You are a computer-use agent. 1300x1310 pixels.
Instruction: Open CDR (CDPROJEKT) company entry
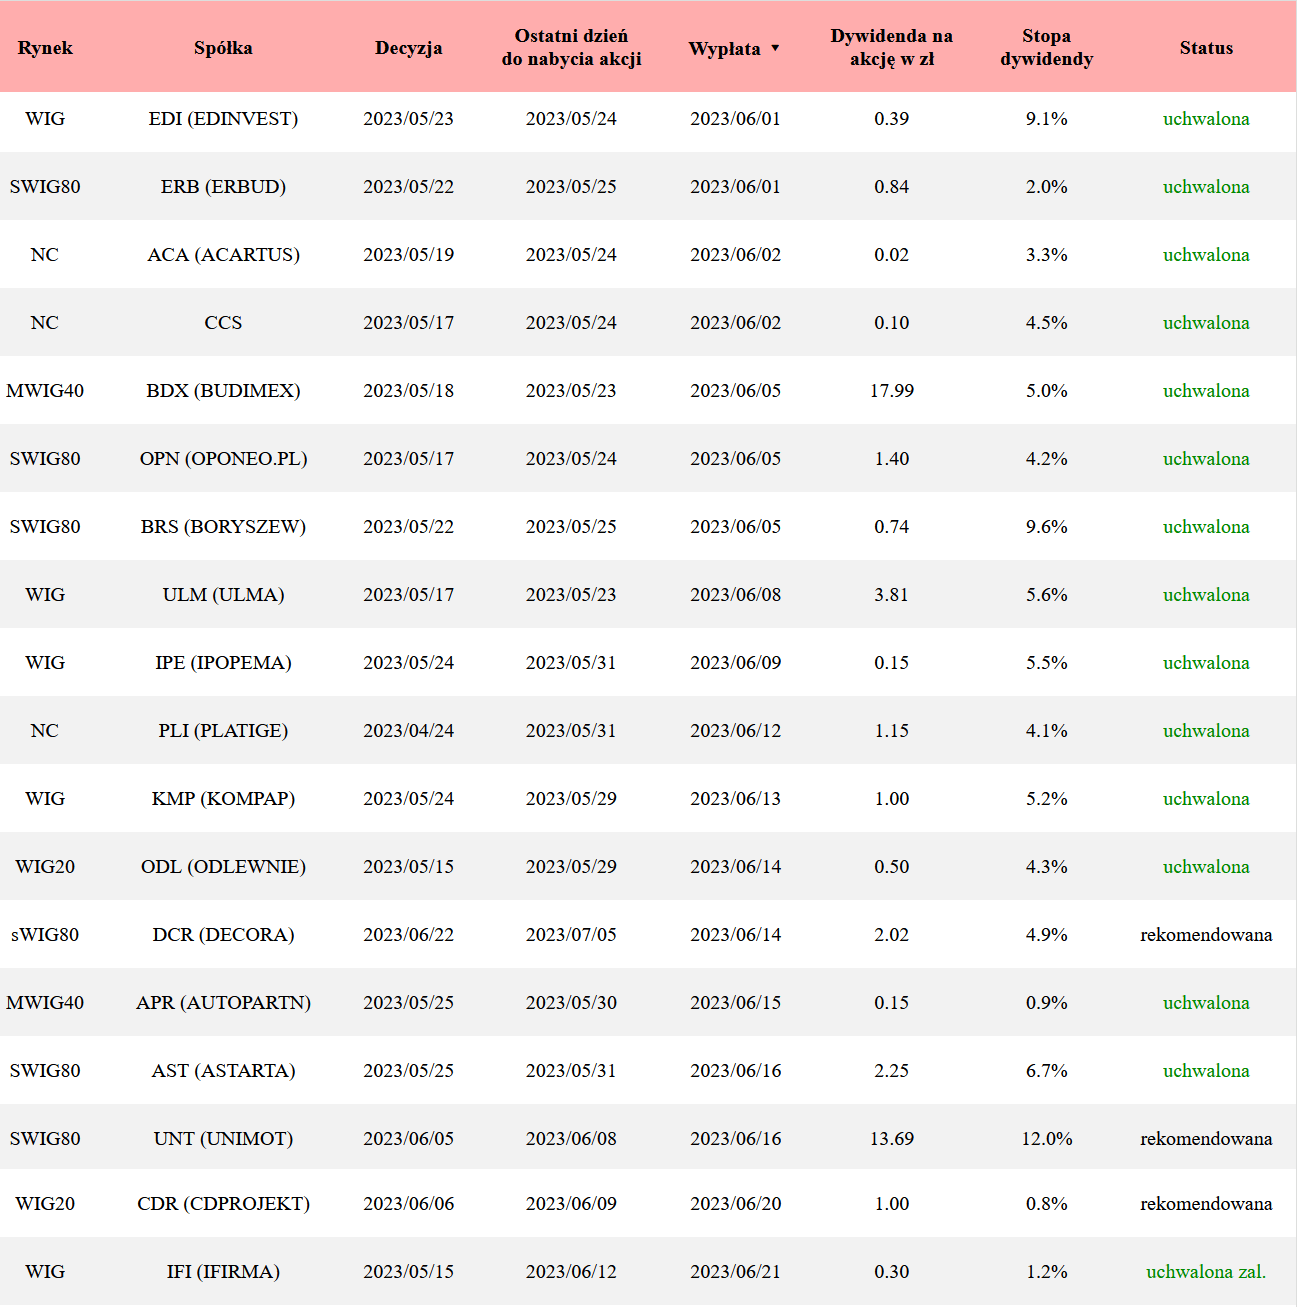(223, 1204)
